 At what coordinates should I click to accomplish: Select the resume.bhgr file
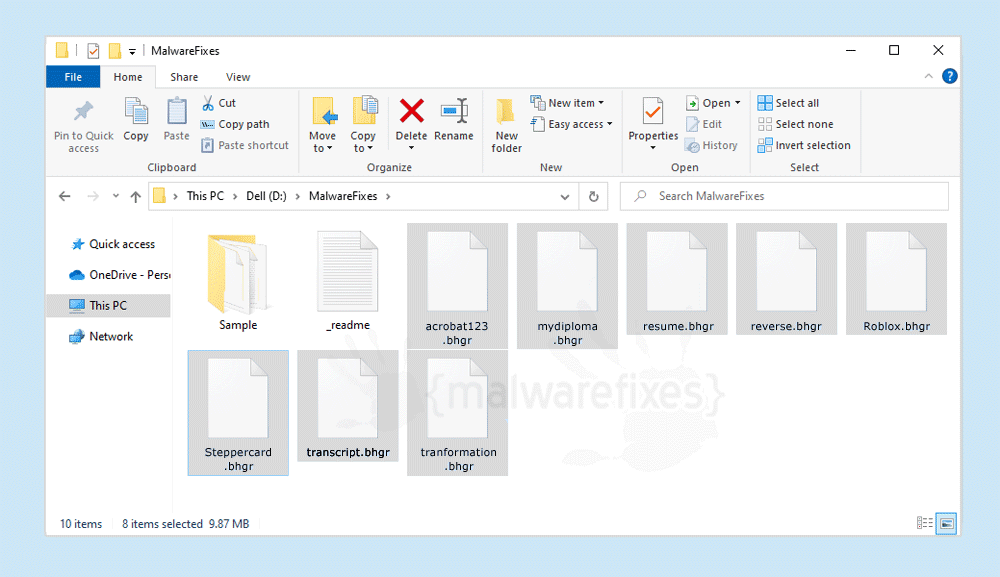pyautogui.click(x=677, y=279)
